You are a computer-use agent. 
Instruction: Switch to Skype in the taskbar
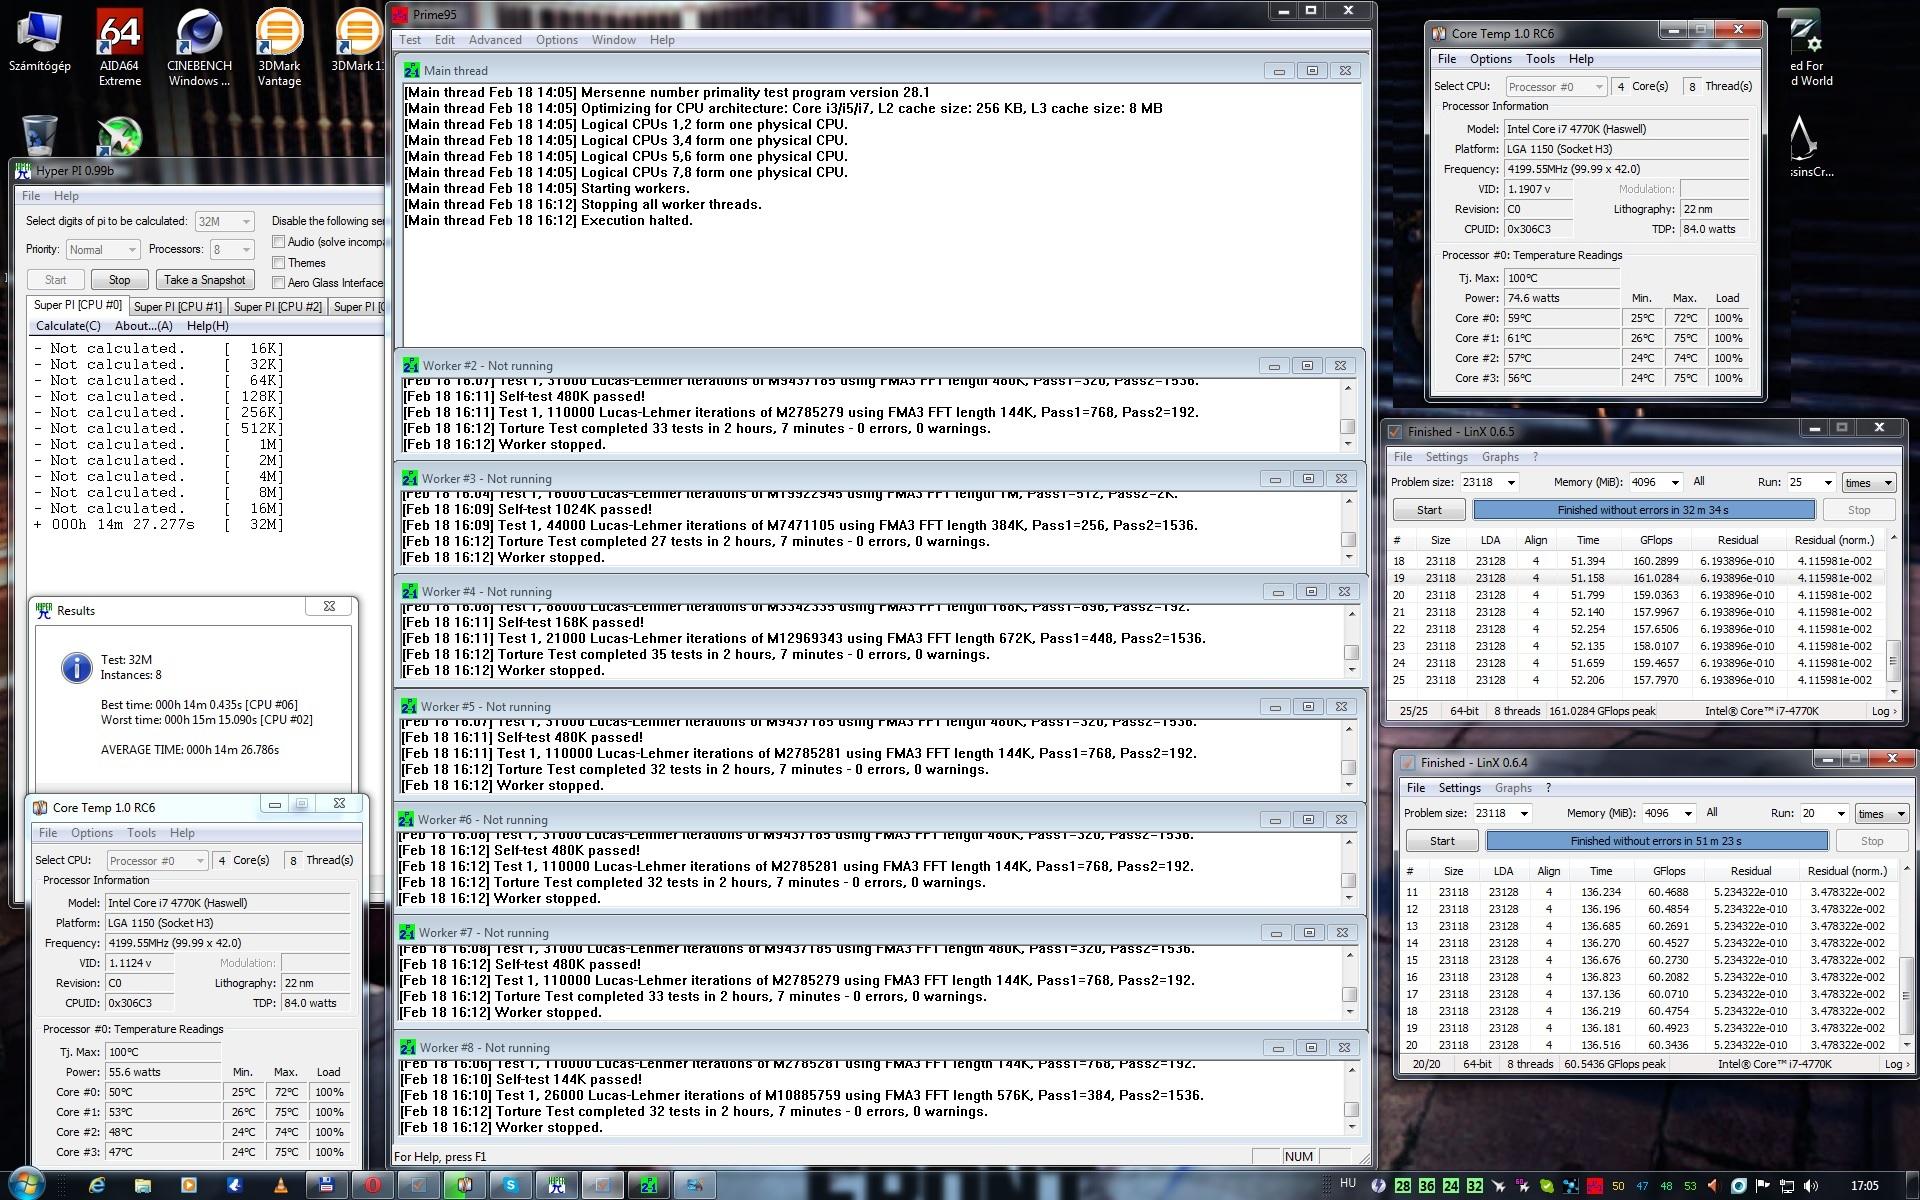511,1185
